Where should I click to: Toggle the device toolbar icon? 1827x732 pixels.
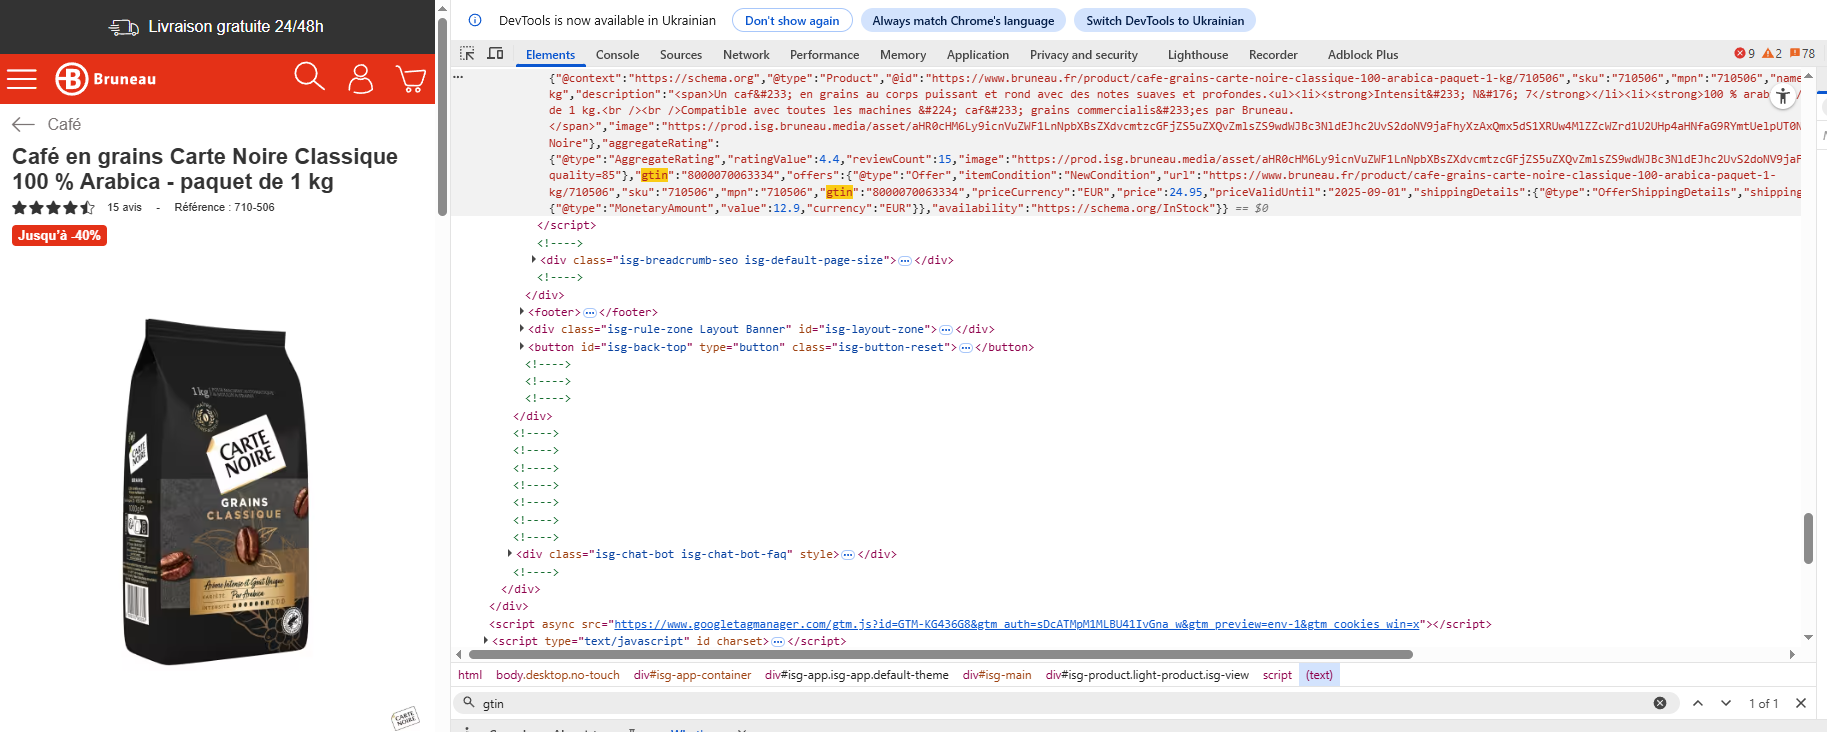coord(495,54)
